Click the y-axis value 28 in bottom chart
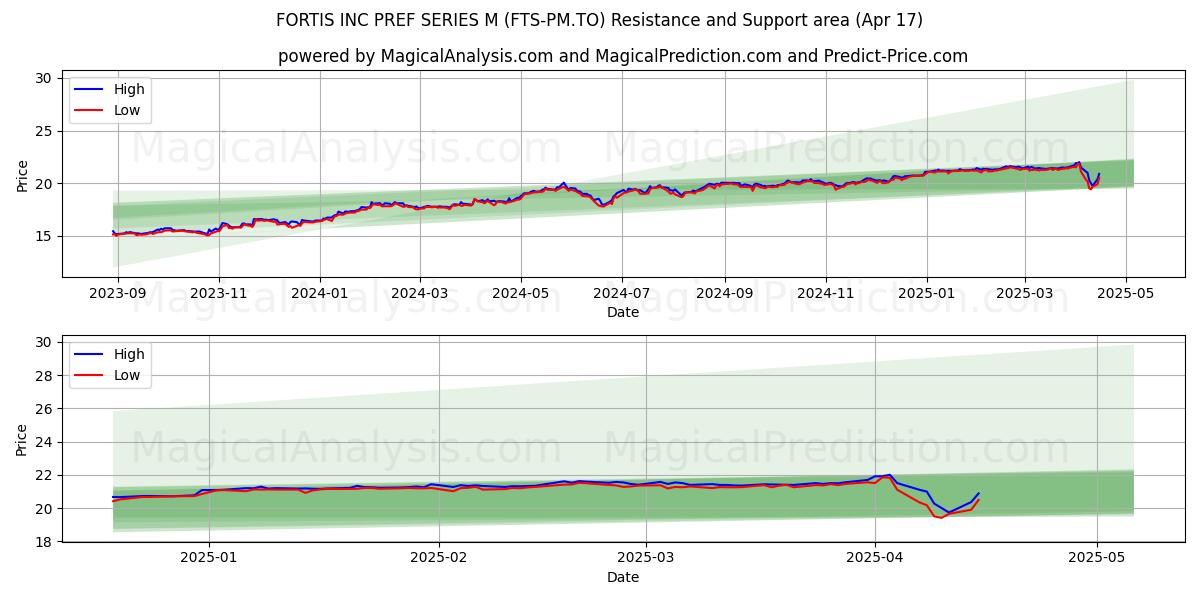The height and width of the screenshot is (600, 1200). click(x=45, y=375)
